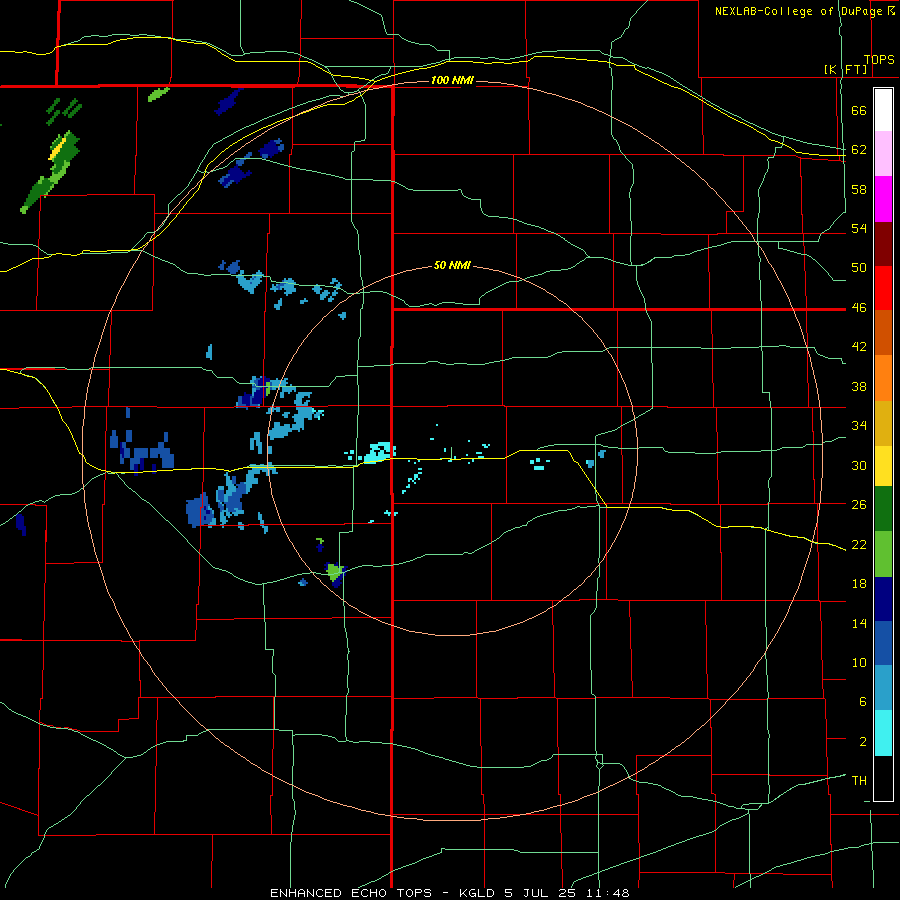Click the navy band between 18 and 14
The width and height of the screenshot is (900, 900).
pos(883,599)
